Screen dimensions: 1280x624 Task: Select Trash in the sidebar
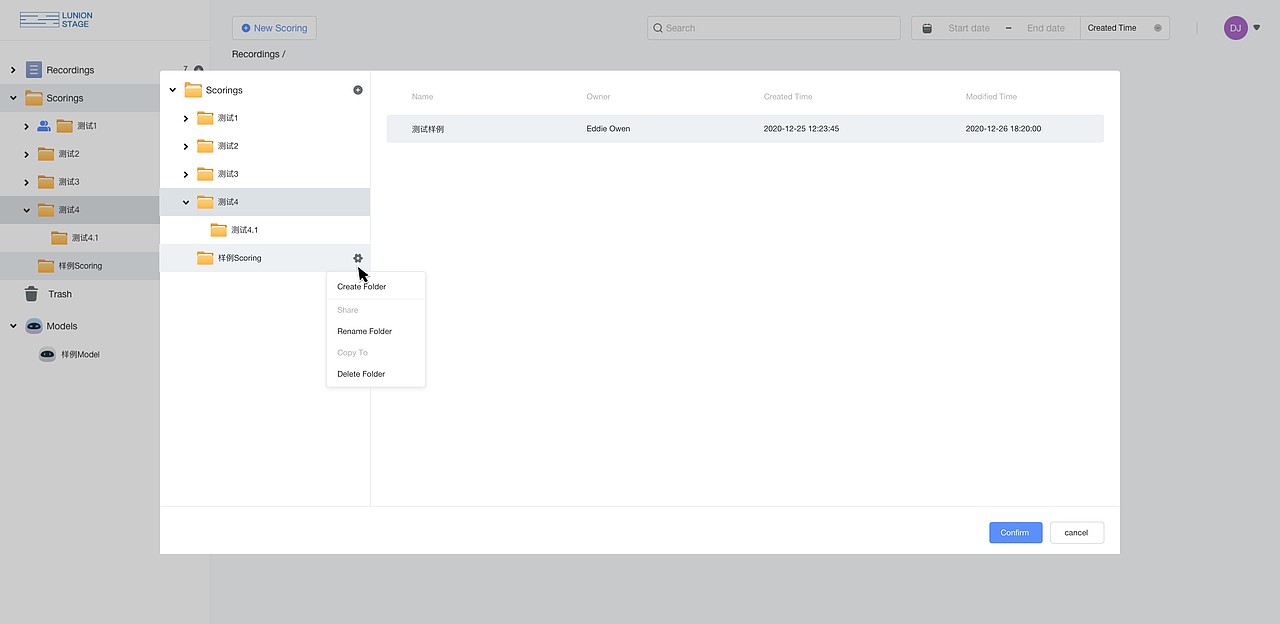(60, 294)
